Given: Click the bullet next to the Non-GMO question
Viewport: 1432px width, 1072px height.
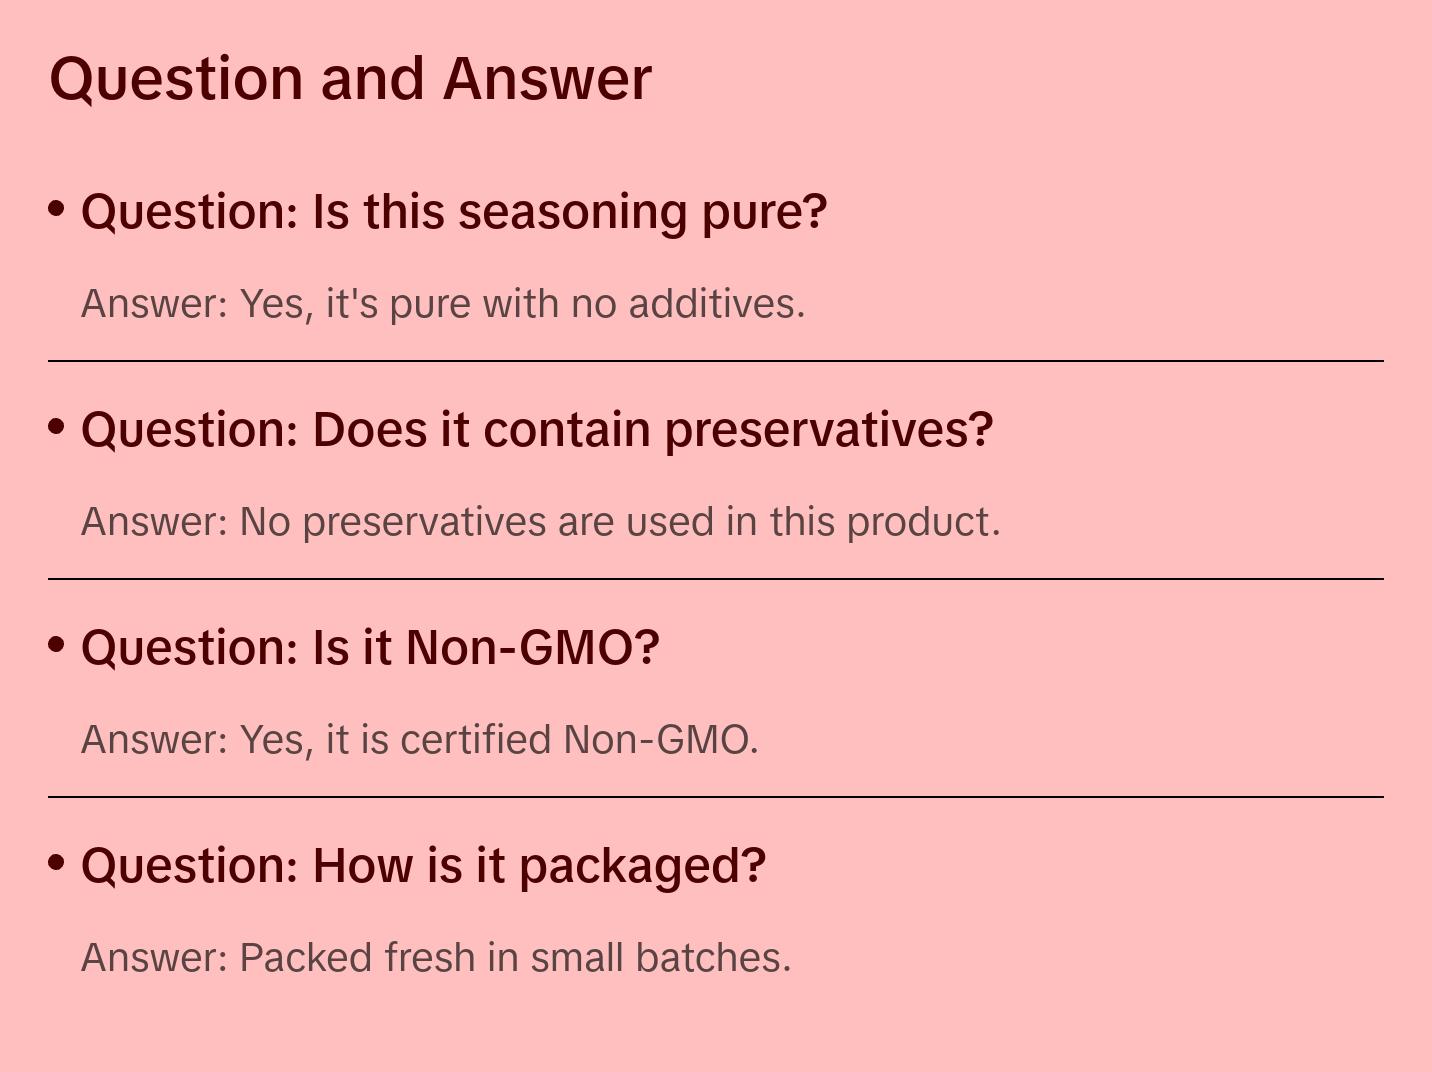Looking at the screenshot, I should [x=57, y=645].
